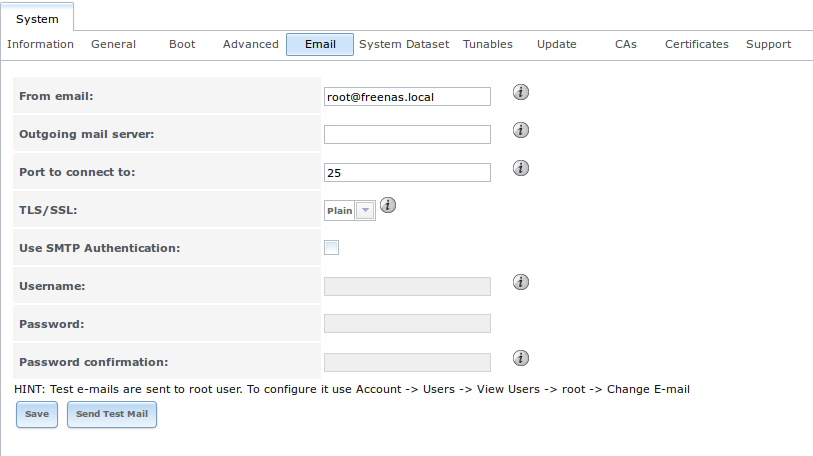
Task: Switch to the General tab
Action: pos(113,44)
